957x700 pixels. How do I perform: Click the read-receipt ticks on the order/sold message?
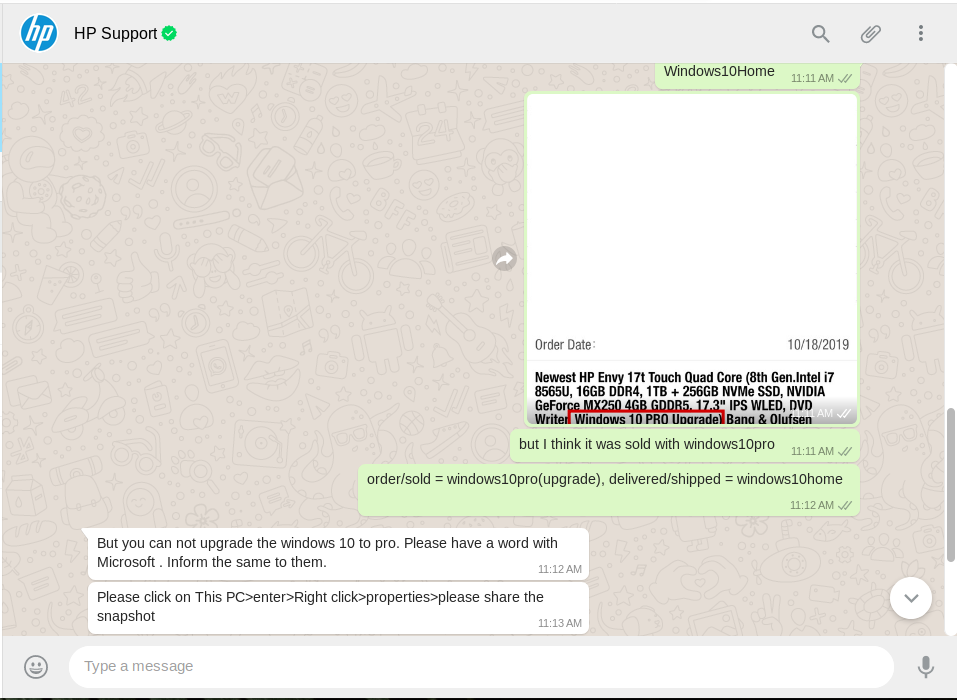pyautogui.click(x=845, y=505)
